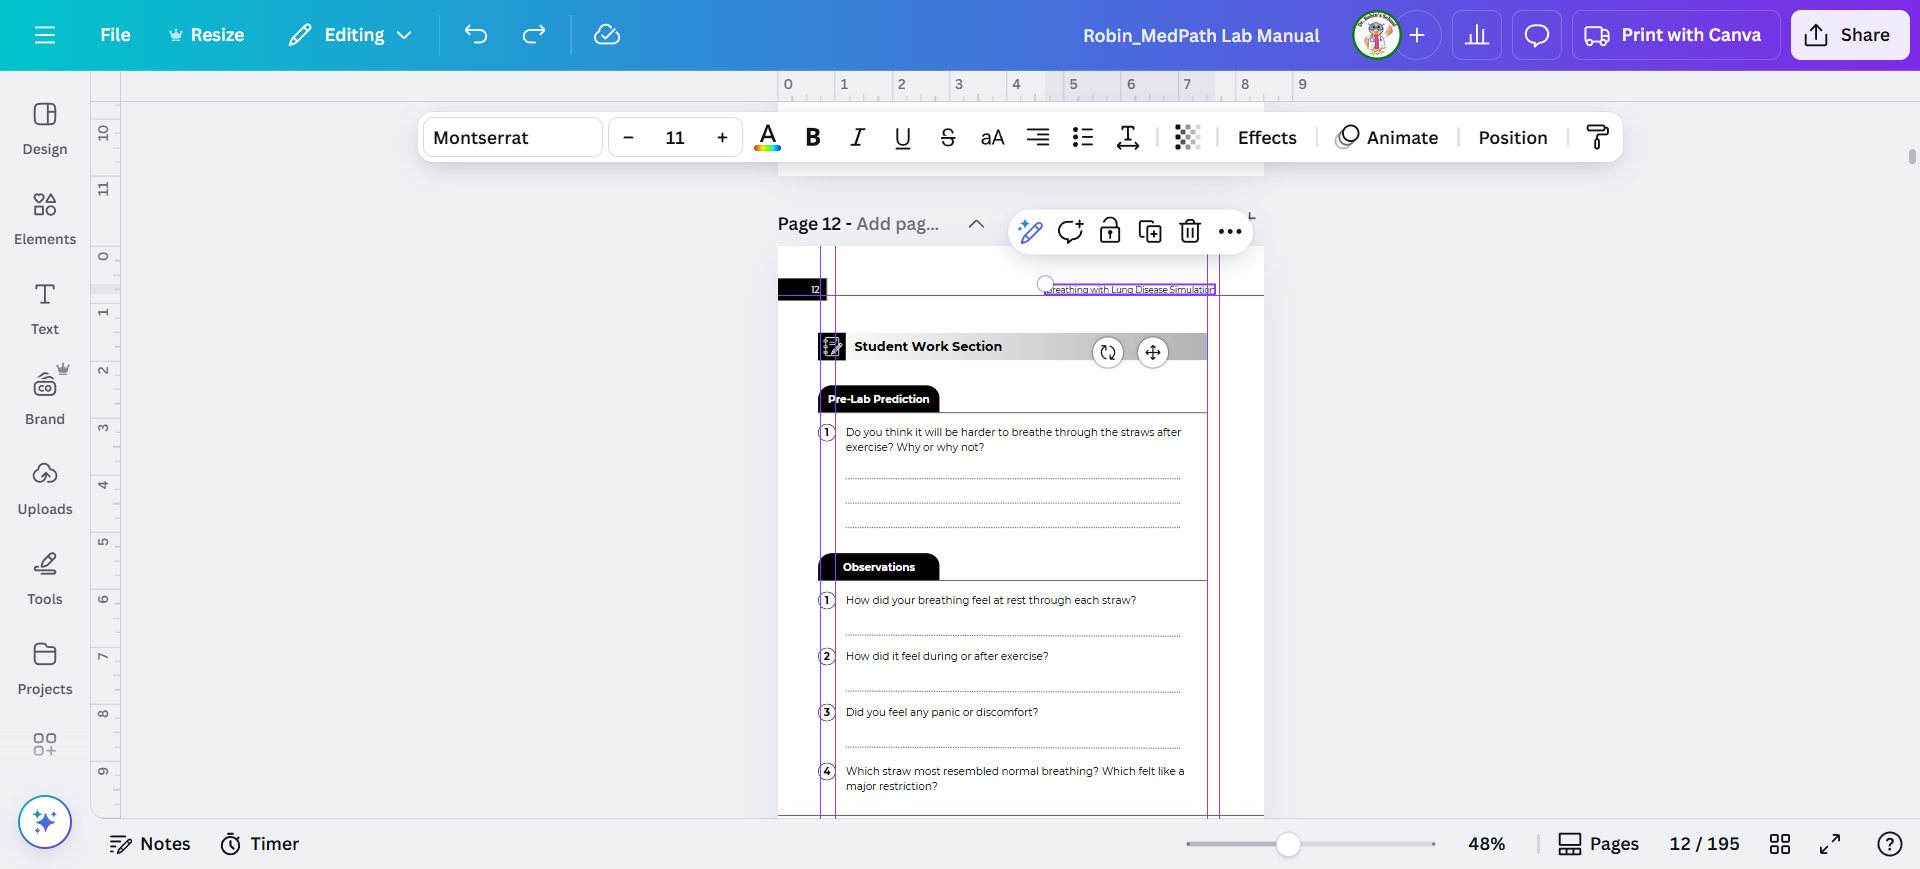1920x869 pixels.
Task: Open the text color picker
Action: 767,137
